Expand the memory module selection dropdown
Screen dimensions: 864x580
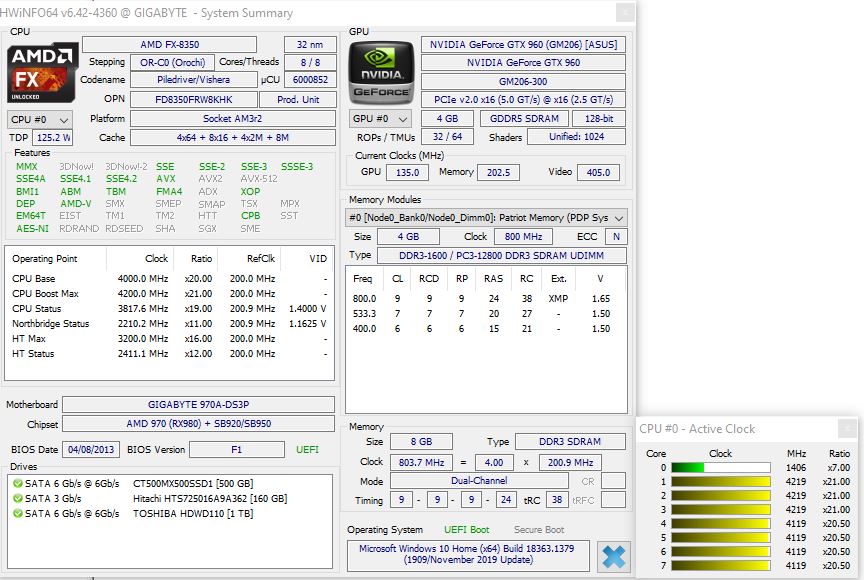click(x=486, y=218)
